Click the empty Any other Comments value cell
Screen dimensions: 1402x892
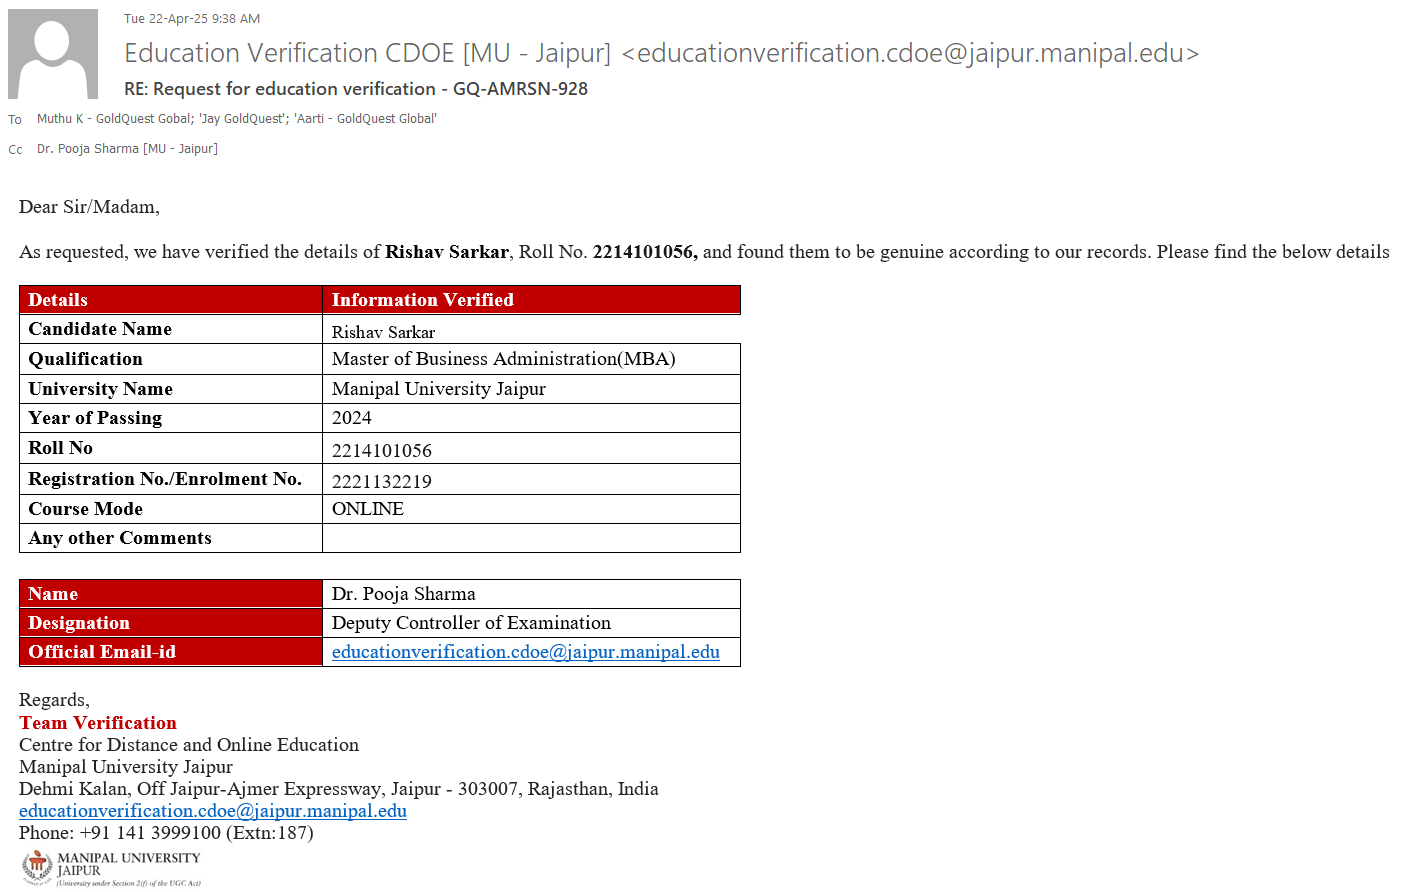coord(530,538)
